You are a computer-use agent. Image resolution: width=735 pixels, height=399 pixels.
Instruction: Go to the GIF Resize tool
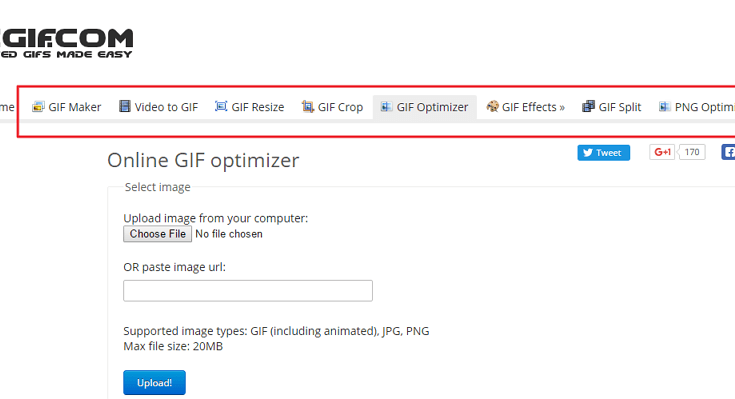pyautogui.click(x=249, y=107)
